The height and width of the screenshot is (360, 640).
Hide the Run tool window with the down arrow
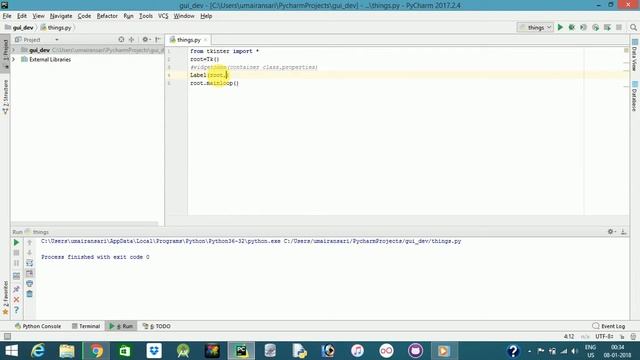(x=623, y=231)
